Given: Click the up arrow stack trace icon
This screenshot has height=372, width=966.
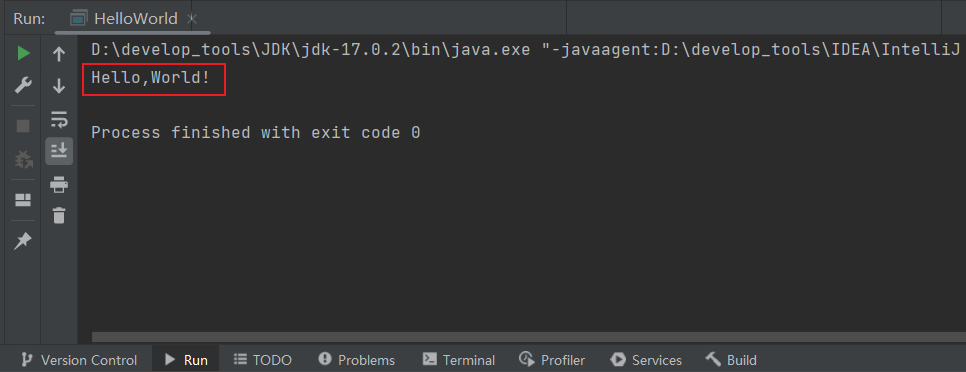Looking at the screenshot, I should (59, 54).
